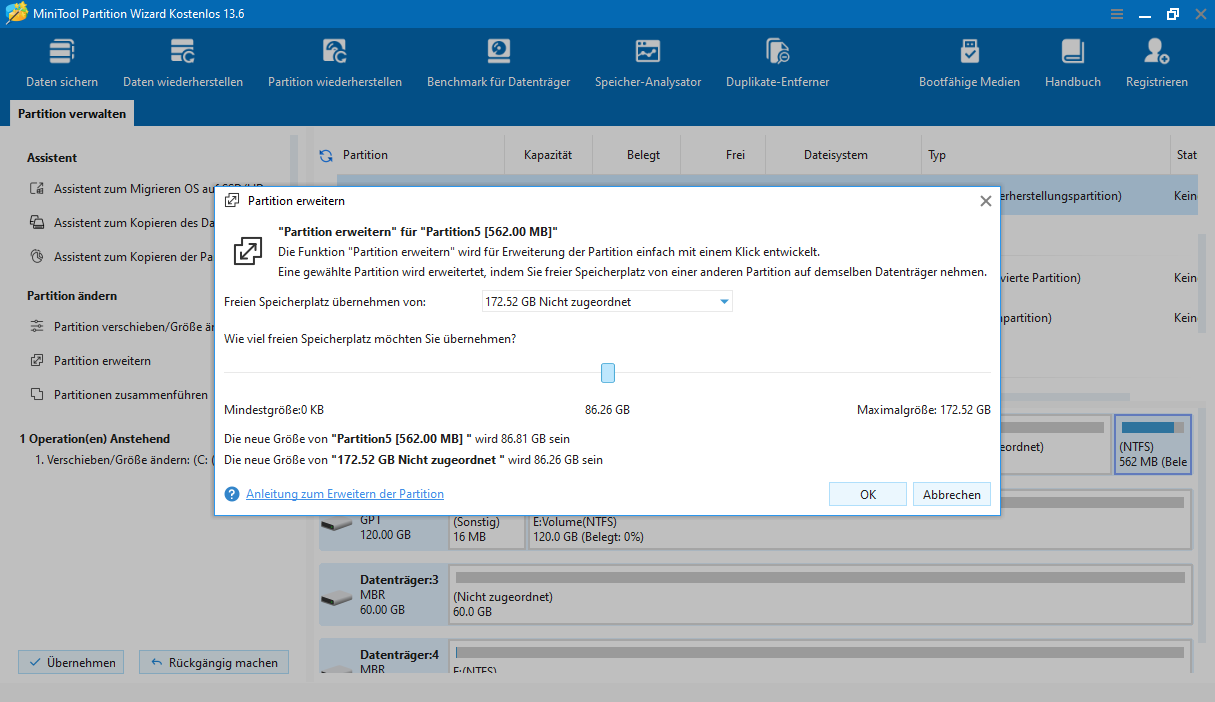Open Anleitung zum Erweitern der Partition link
The width and height of the screenshot is (1215, 702).
(x=345, y=494)
